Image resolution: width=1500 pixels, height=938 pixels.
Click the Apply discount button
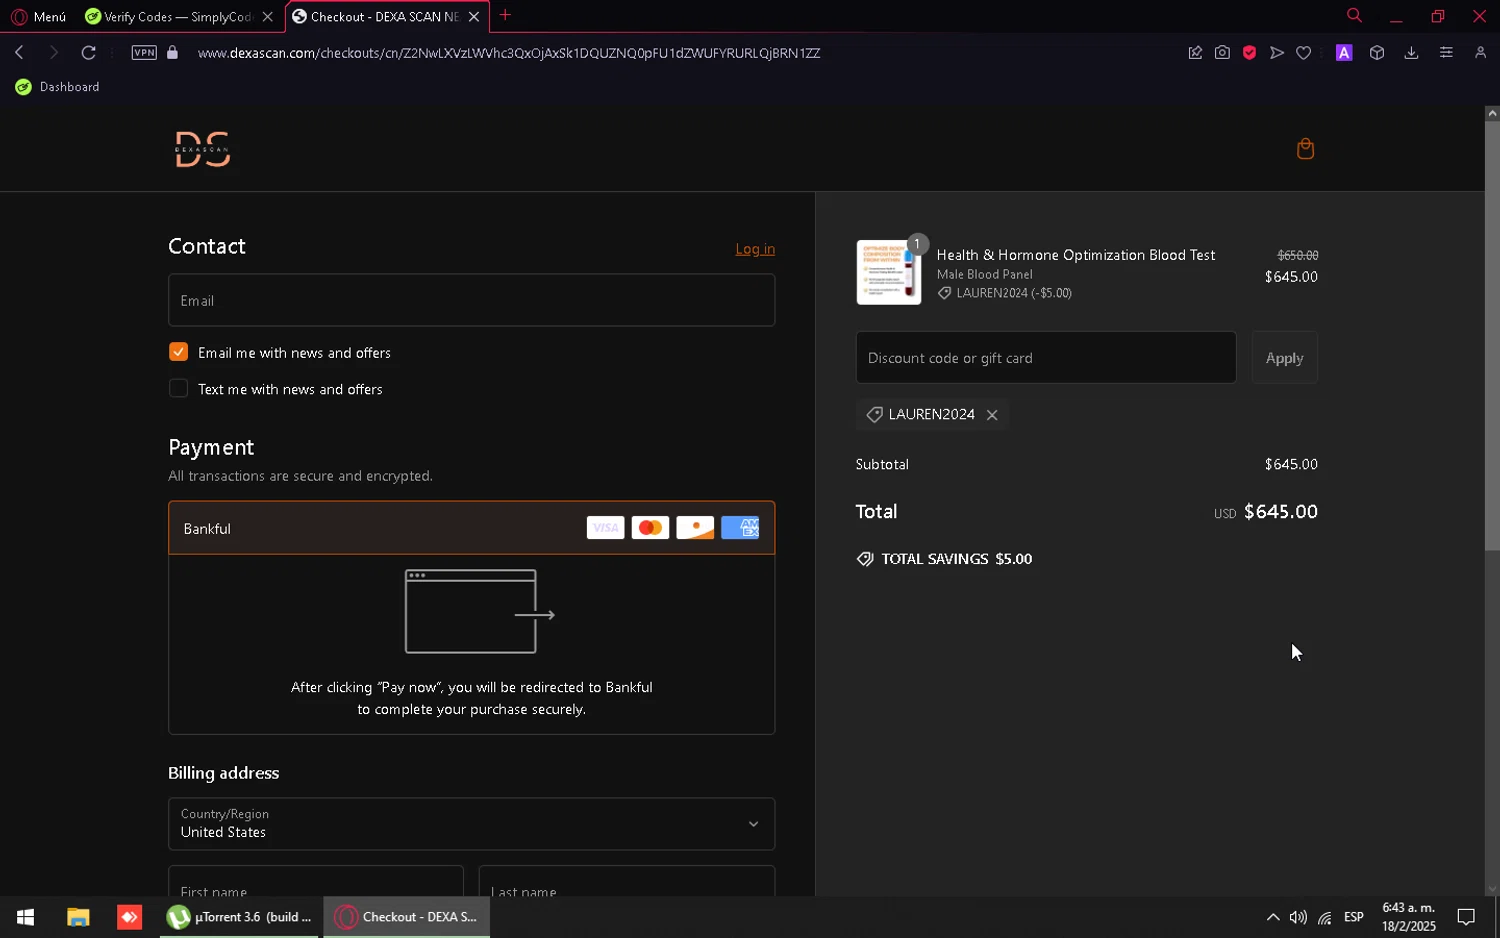[x=1284, y=358]
